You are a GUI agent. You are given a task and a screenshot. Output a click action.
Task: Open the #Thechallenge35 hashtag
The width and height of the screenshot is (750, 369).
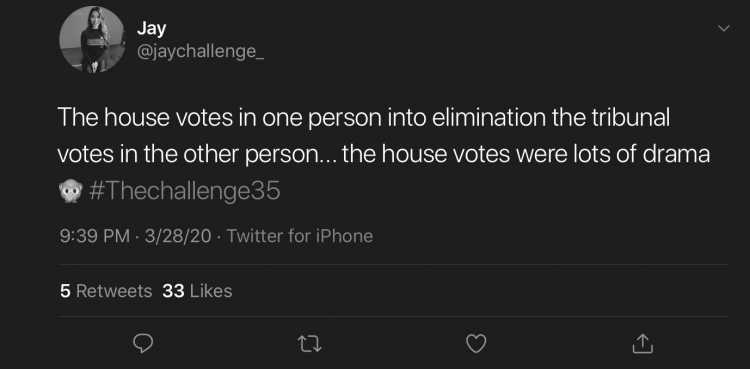click(x=185, y=191)
